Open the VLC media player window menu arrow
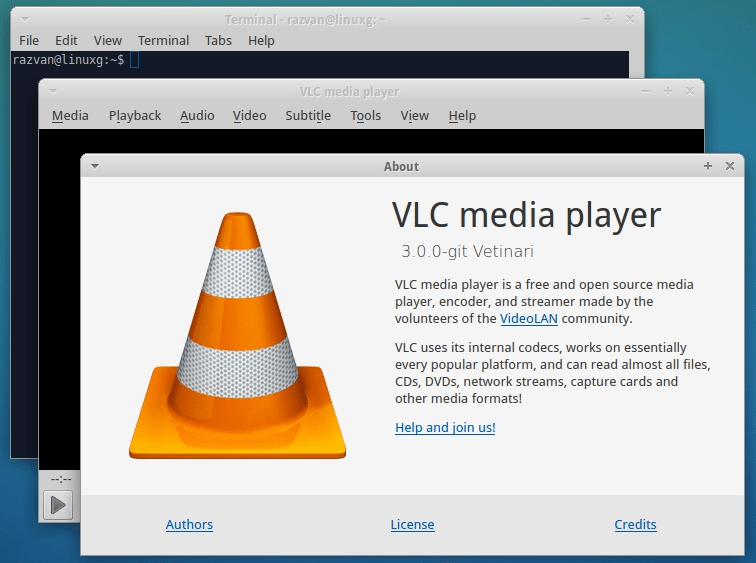Screen dimensions: 756x563 pos(53,91)
